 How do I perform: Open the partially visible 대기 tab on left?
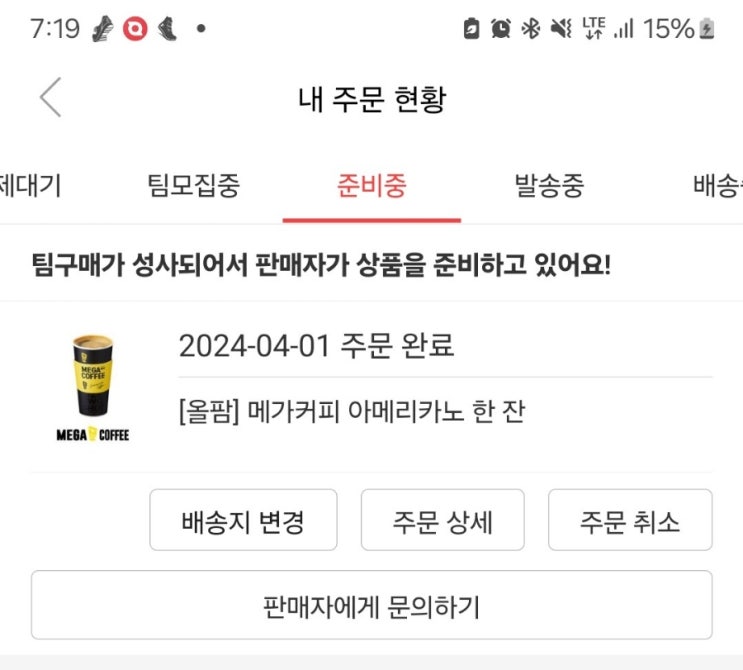(30, 185)
